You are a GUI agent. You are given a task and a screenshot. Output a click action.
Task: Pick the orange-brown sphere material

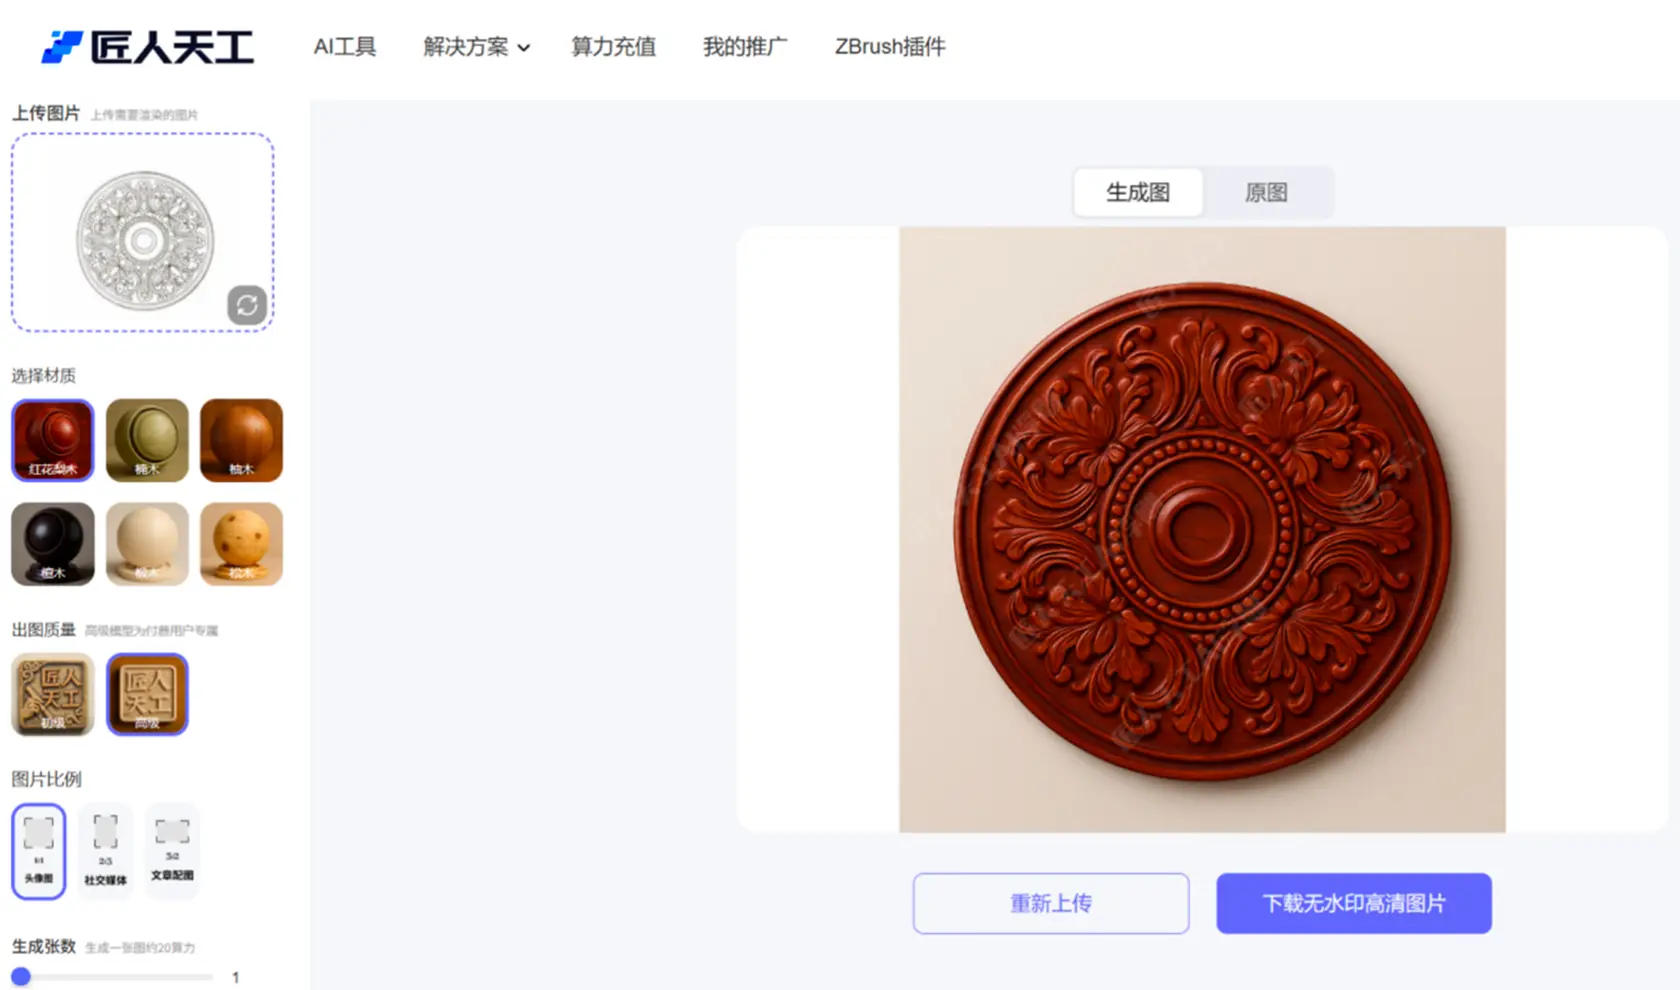241,440
